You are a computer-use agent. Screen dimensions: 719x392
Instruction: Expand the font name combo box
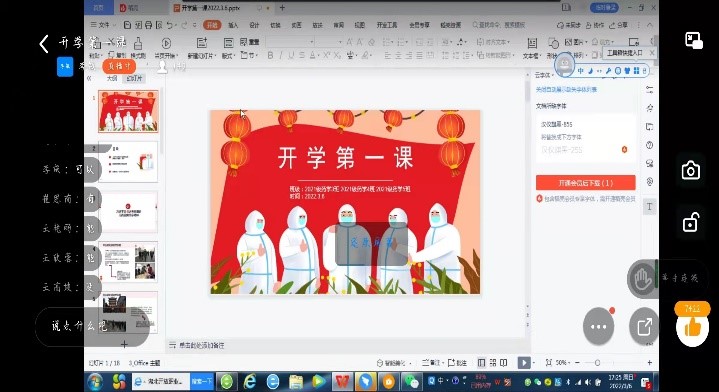(x=290, y=42)
